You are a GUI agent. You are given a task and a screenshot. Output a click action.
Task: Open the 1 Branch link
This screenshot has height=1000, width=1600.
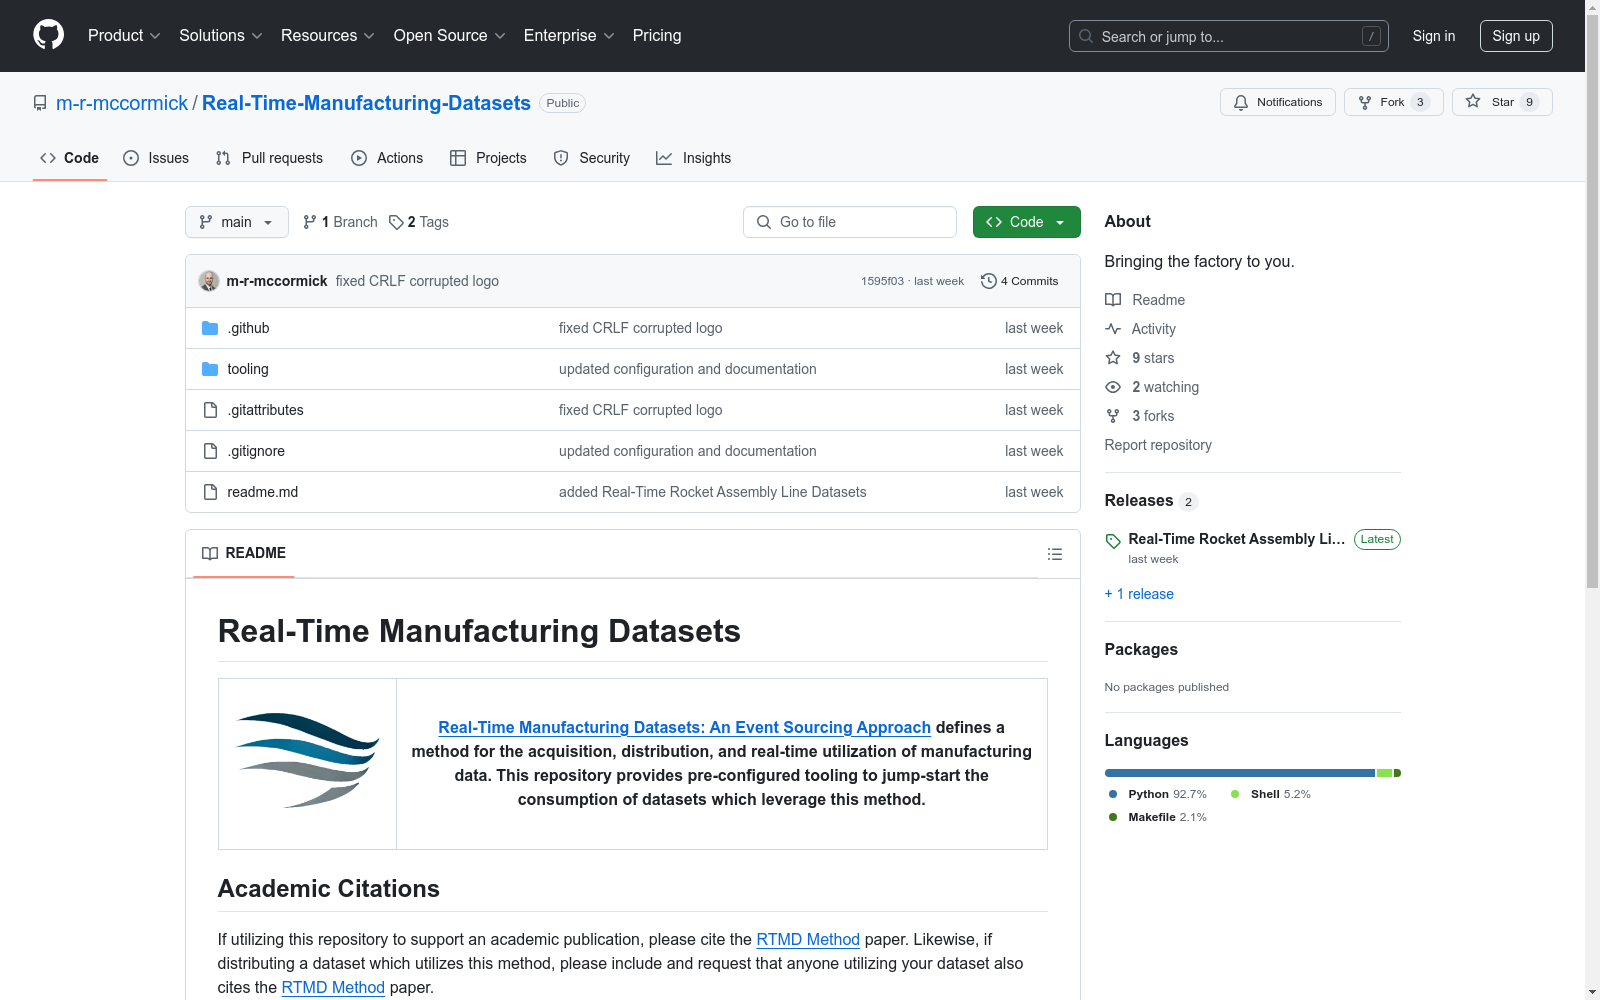click(x=340, y=222)
